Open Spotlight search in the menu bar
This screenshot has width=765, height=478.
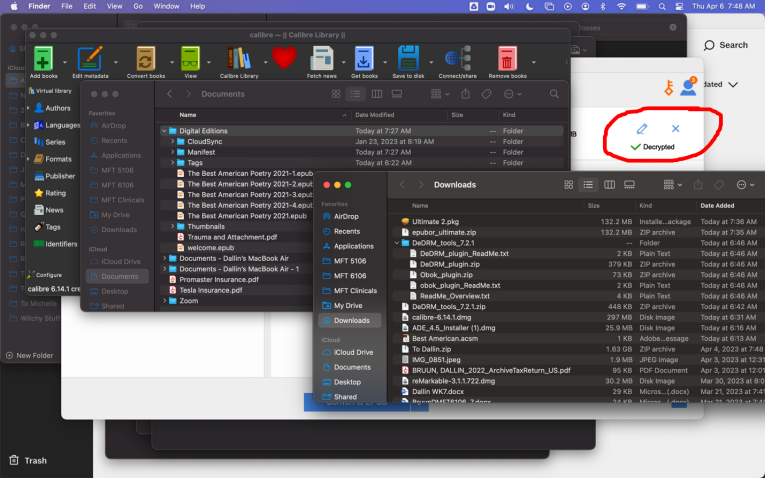click(x=662, y=6)
